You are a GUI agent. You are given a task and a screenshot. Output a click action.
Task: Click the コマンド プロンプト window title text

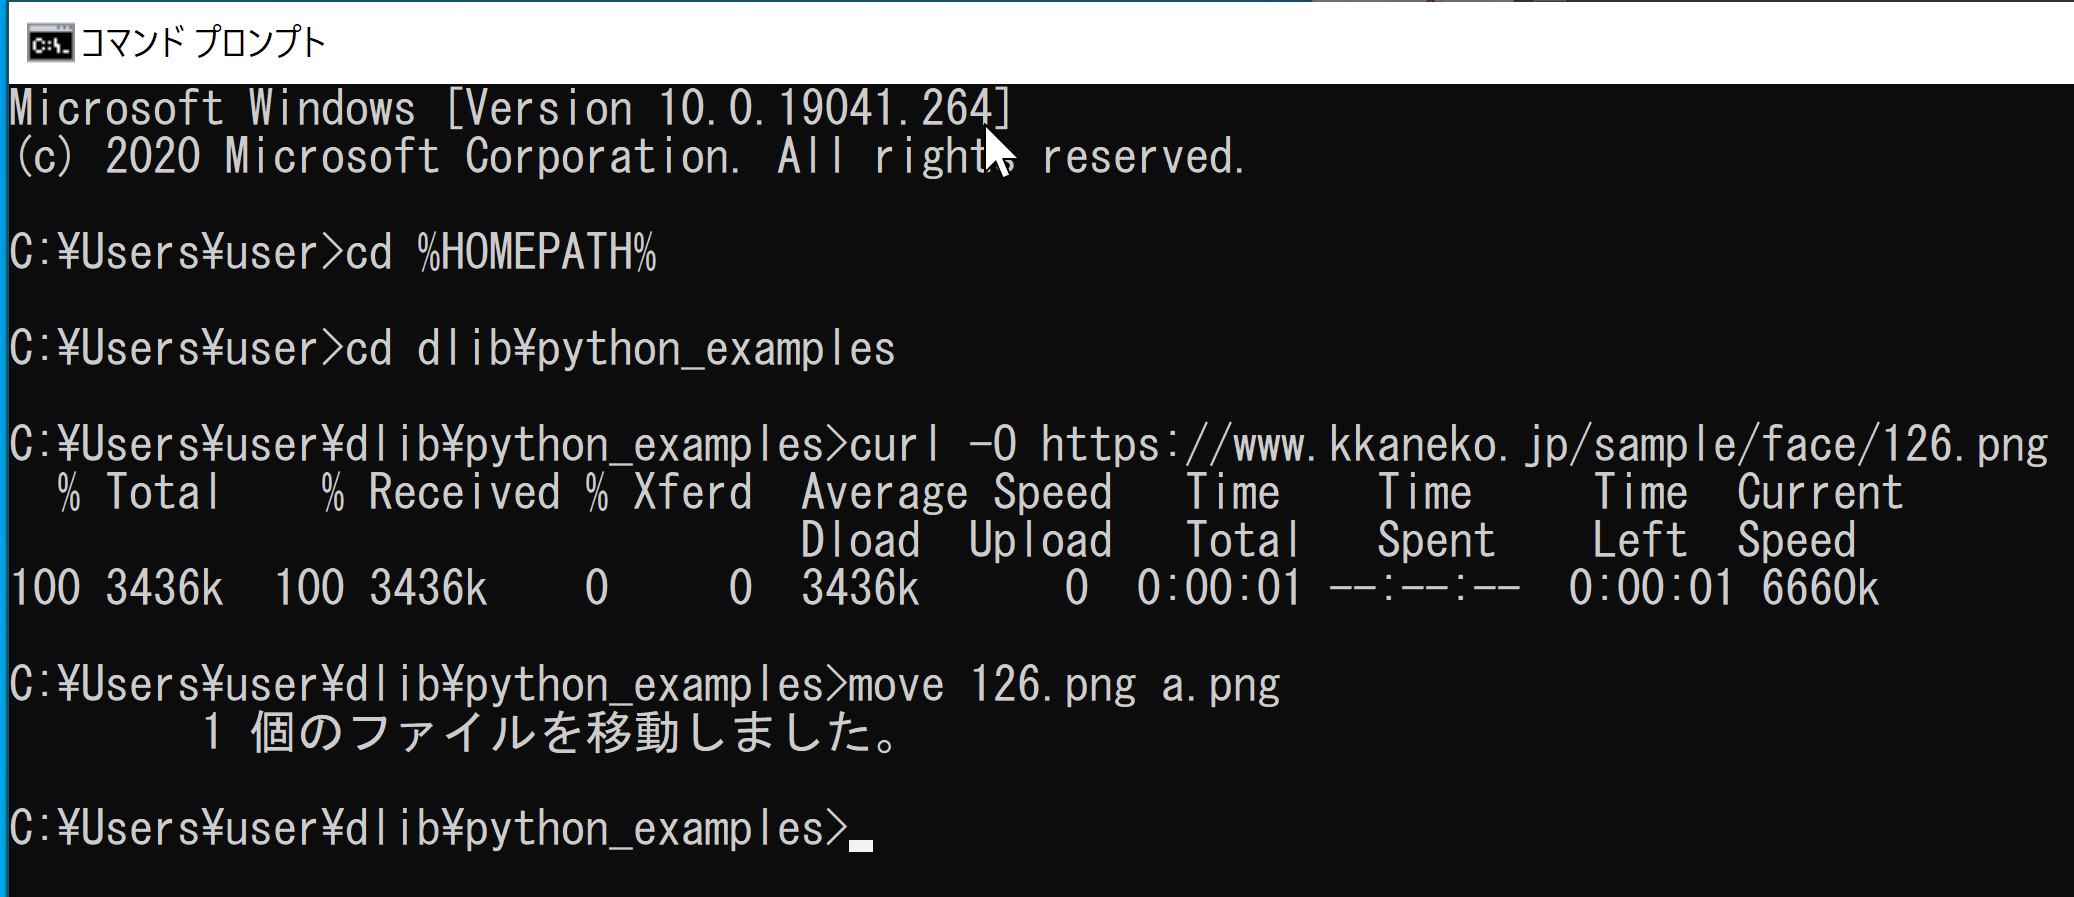pyautogui.click(x=203, y=43)
